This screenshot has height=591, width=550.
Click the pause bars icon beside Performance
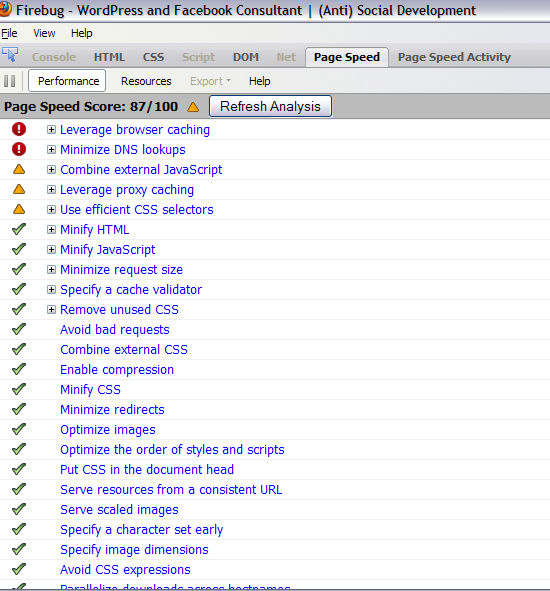(x=10, y=81)
